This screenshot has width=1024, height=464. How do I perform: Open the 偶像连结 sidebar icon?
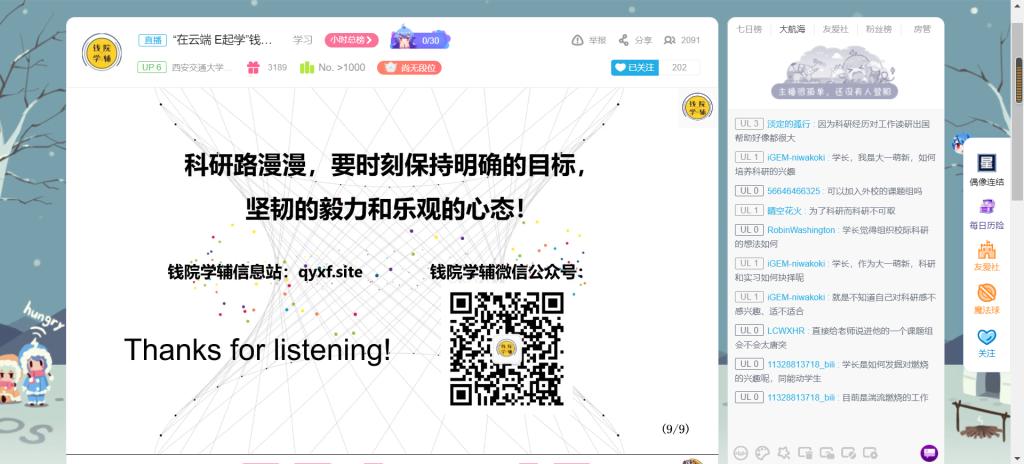click(986, 163)
